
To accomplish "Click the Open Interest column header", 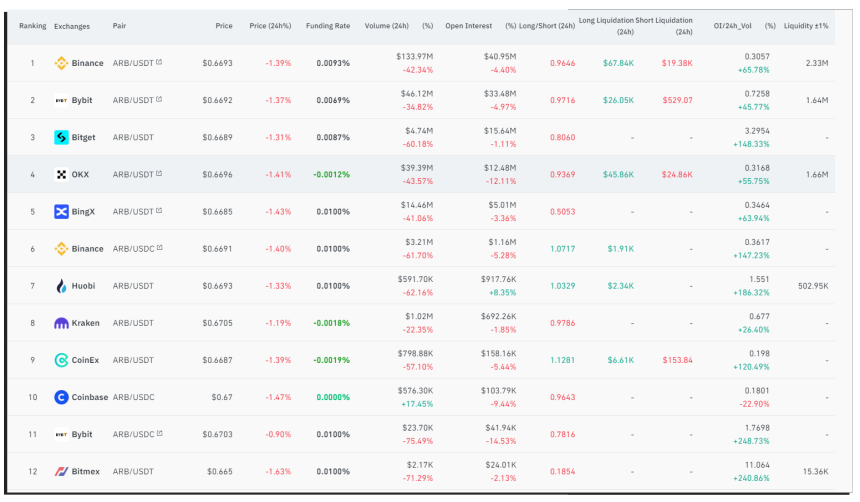I will pyautogui.click(x=467, y=25).
